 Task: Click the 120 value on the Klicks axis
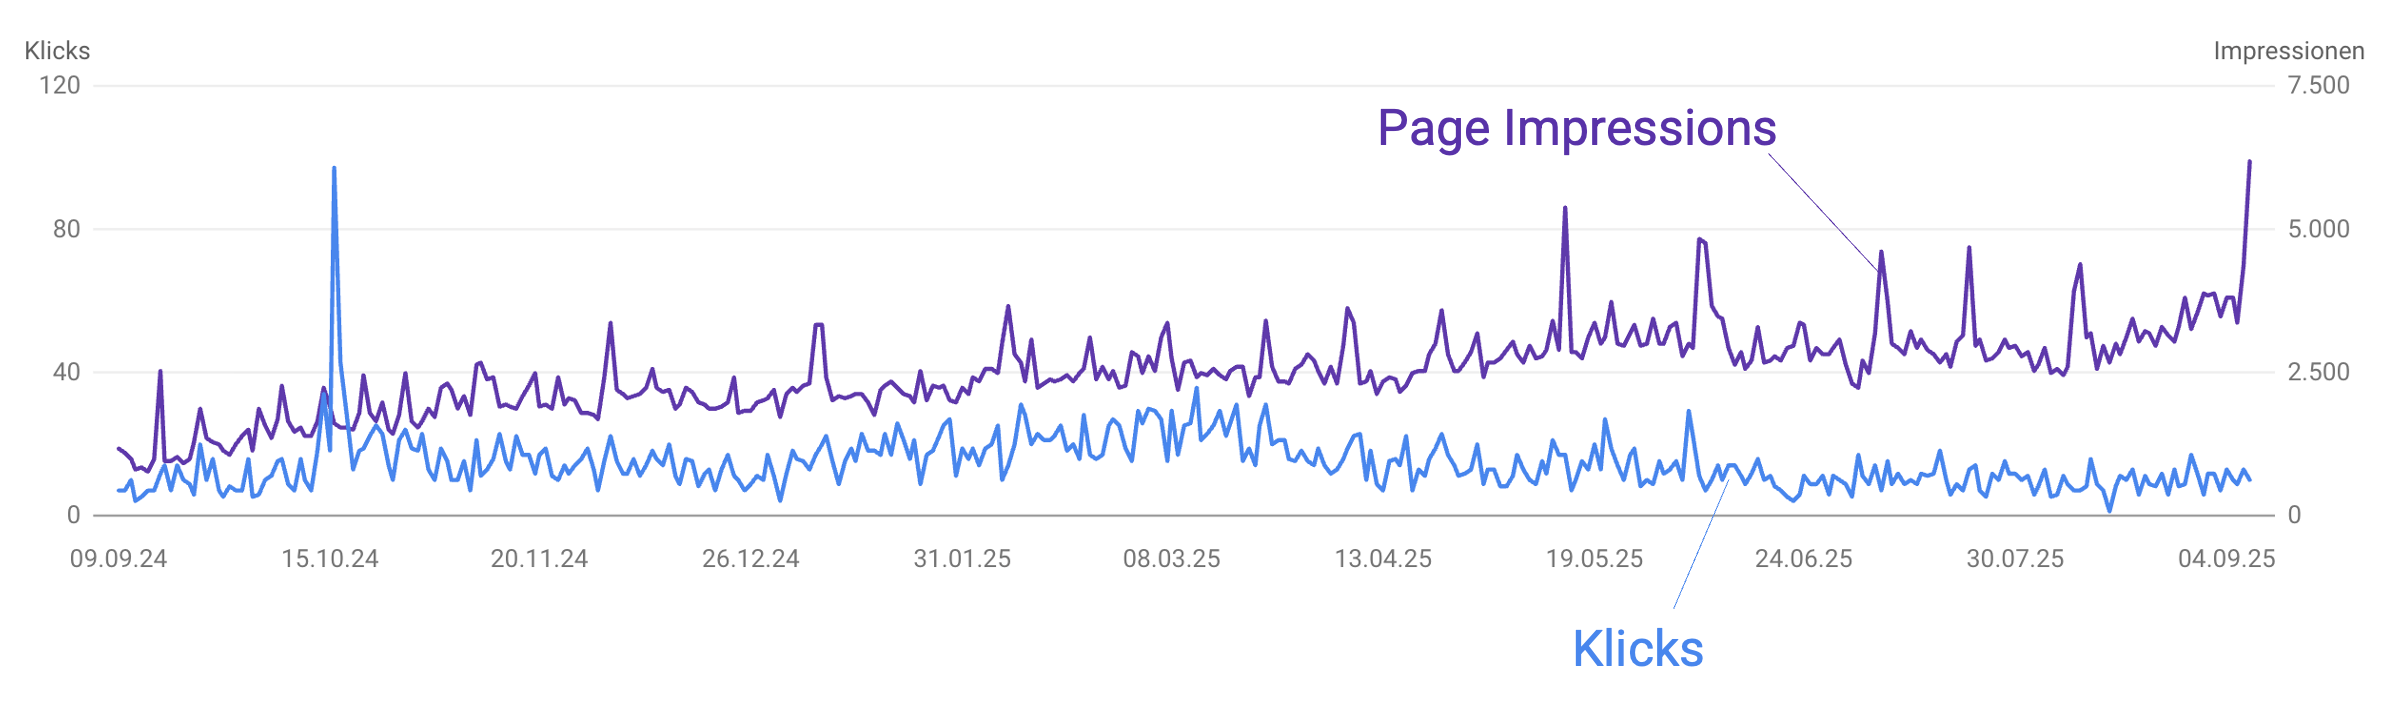pos(60,86)
